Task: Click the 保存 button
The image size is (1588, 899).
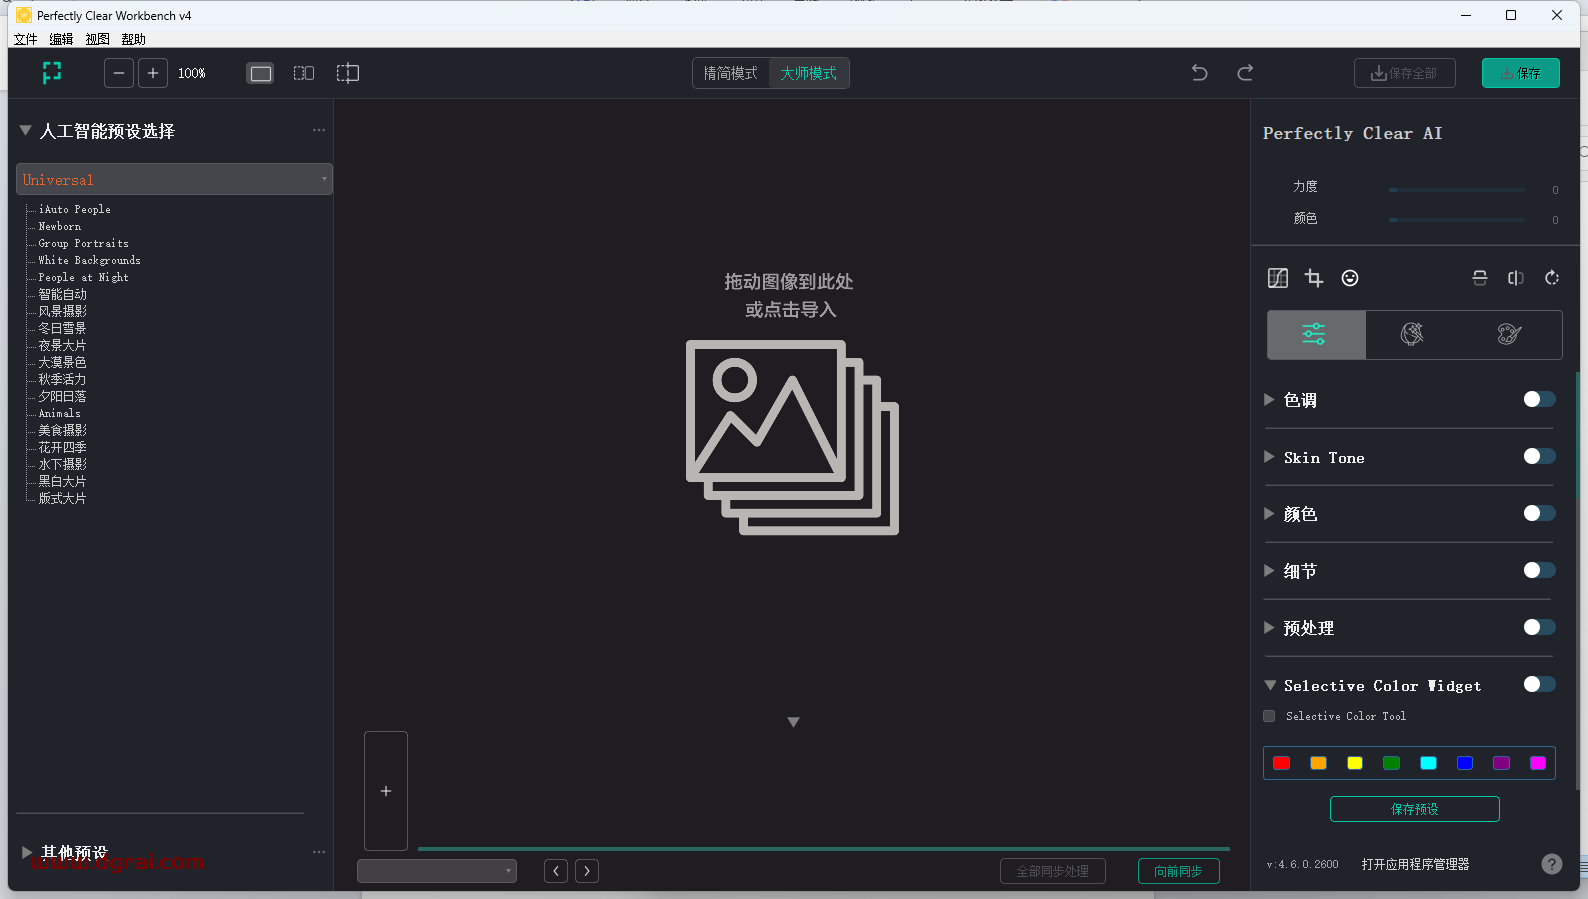Action: tap(1520, 73)
